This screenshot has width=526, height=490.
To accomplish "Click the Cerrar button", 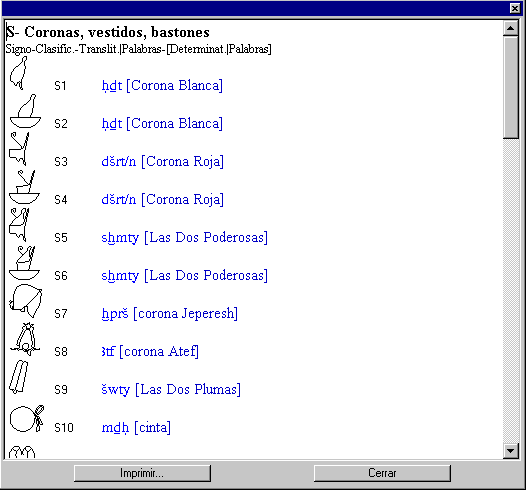I will click(382, 473).
